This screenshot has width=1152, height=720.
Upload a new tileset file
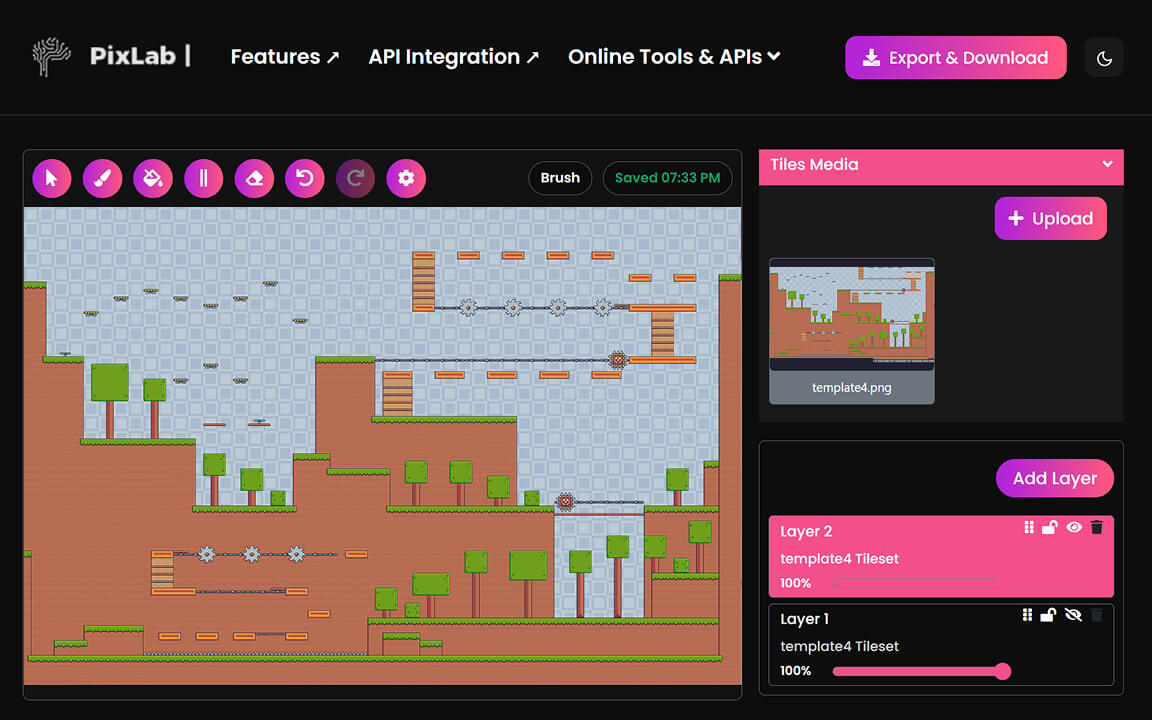coord(1050,218)
